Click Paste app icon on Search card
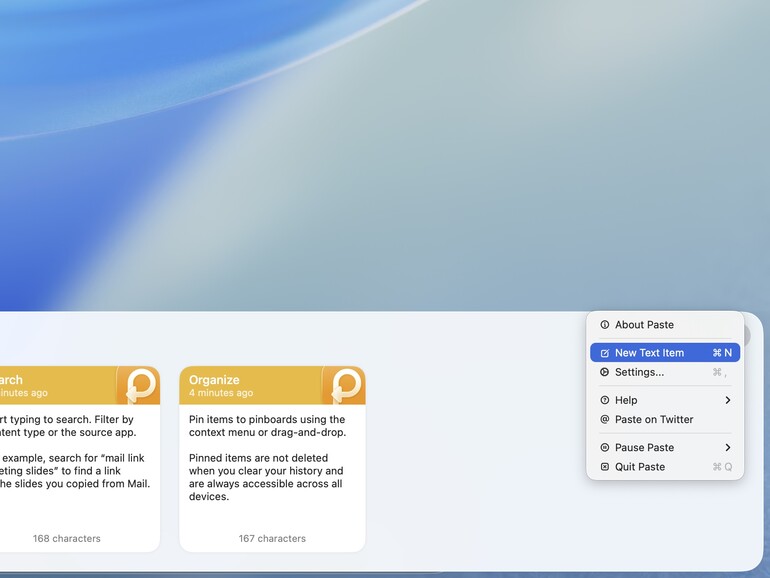Viewport: 770px width, 578px height. [x=139, y=385]
